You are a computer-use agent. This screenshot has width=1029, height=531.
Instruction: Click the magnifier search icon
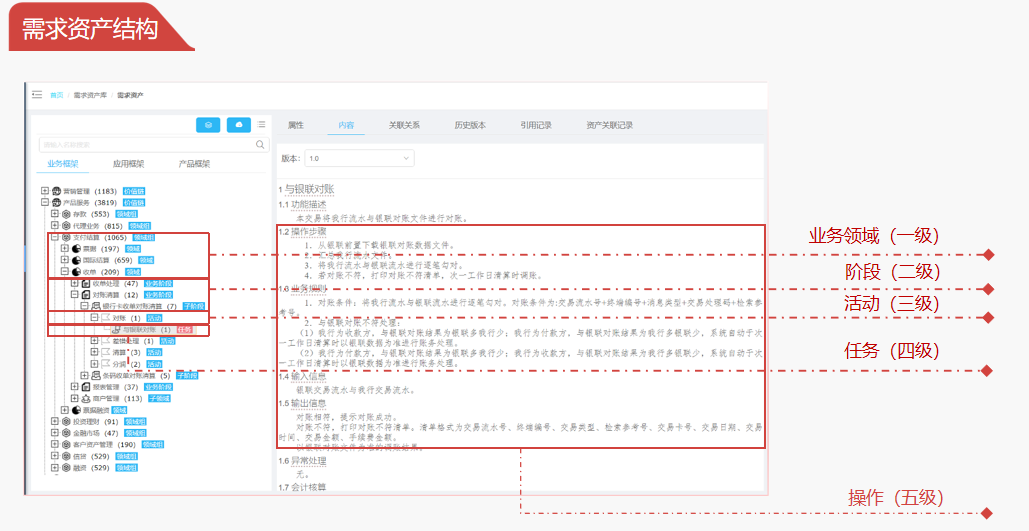tap(260, 144)
